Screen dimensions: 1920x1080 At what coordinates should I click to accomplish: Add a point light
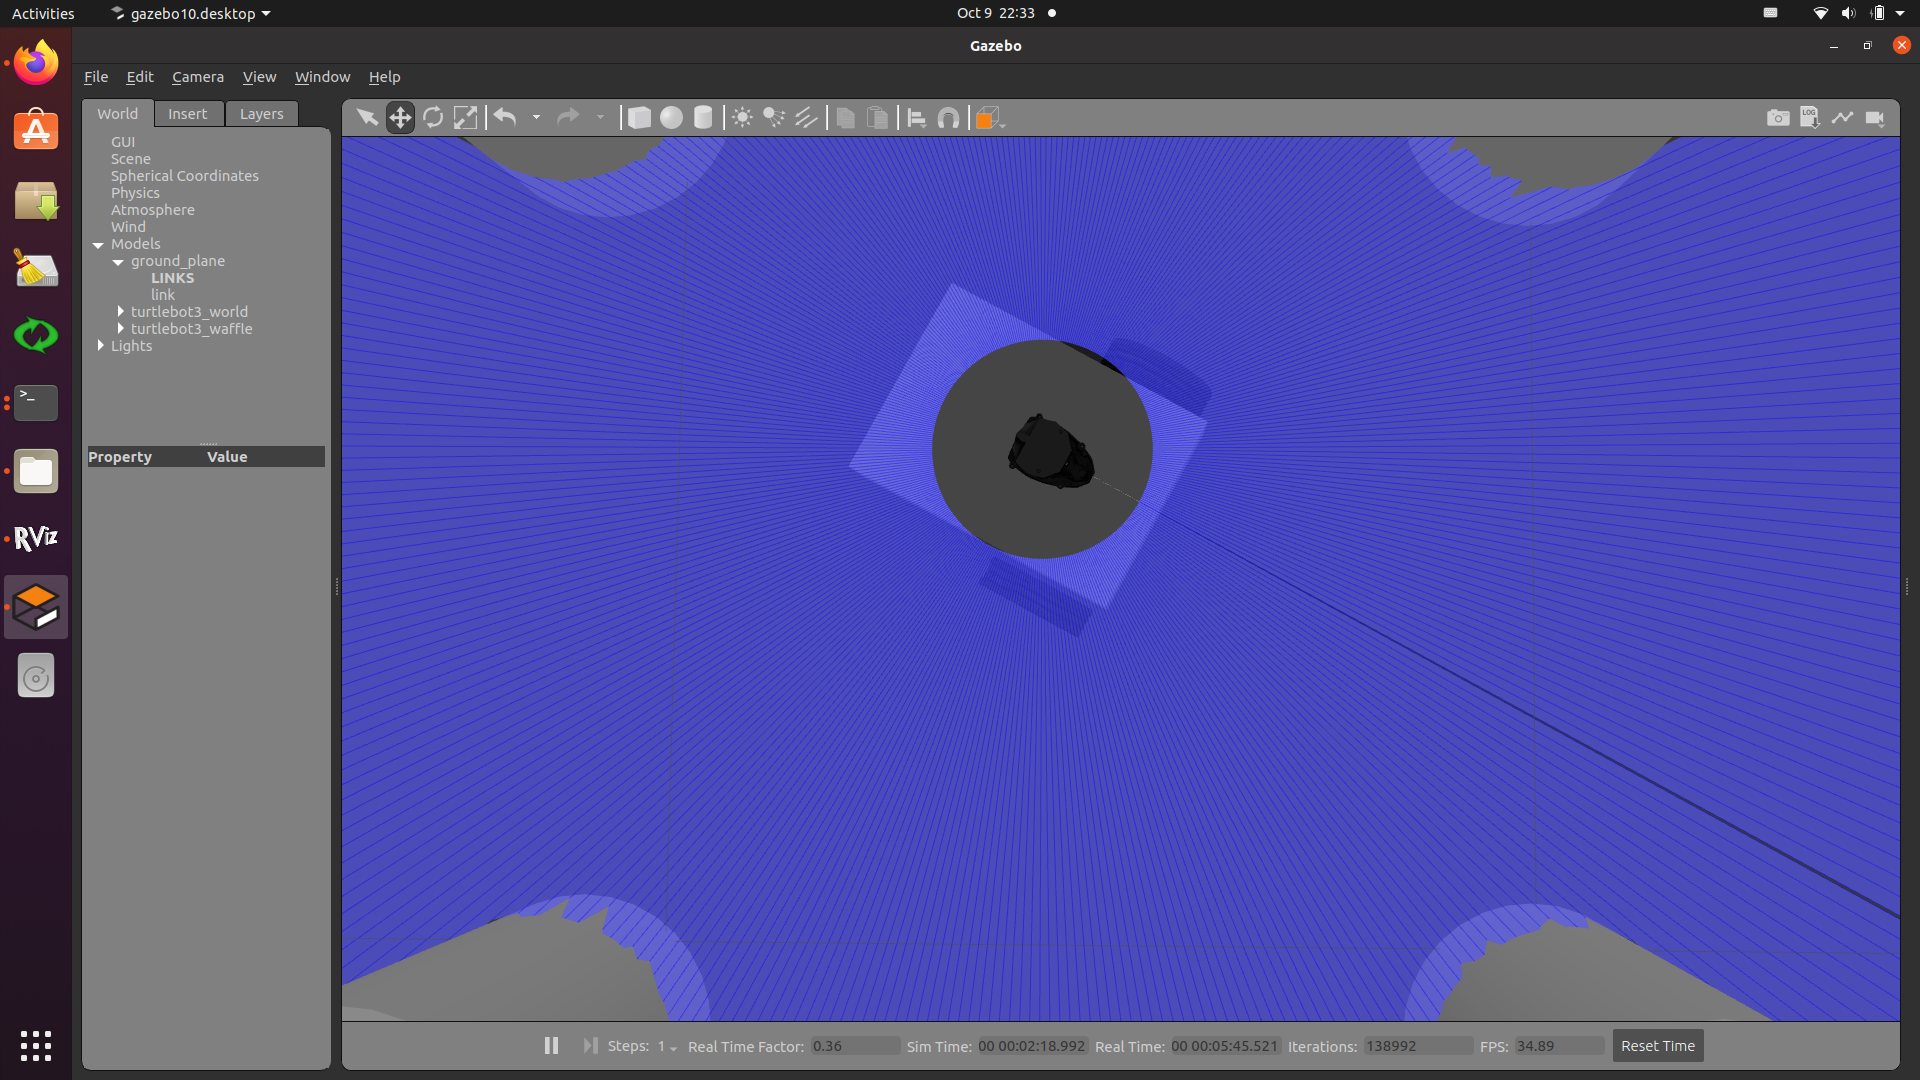742,118
